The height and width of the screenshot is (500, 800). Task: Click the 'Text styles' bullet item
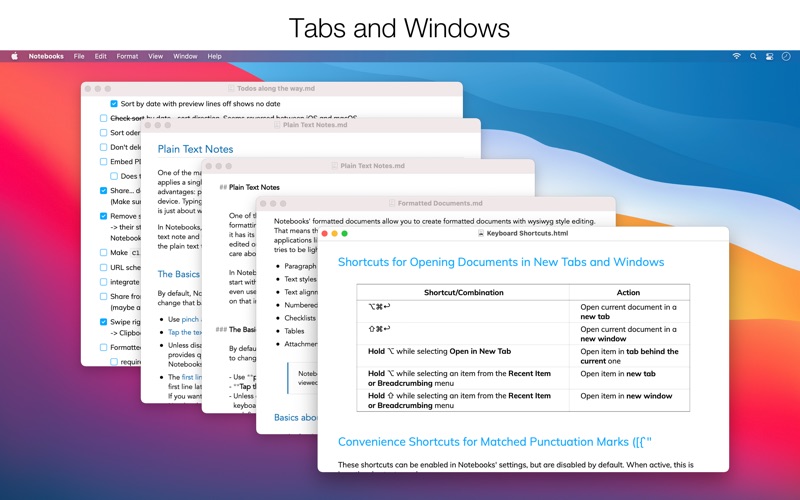pos(300,279)
